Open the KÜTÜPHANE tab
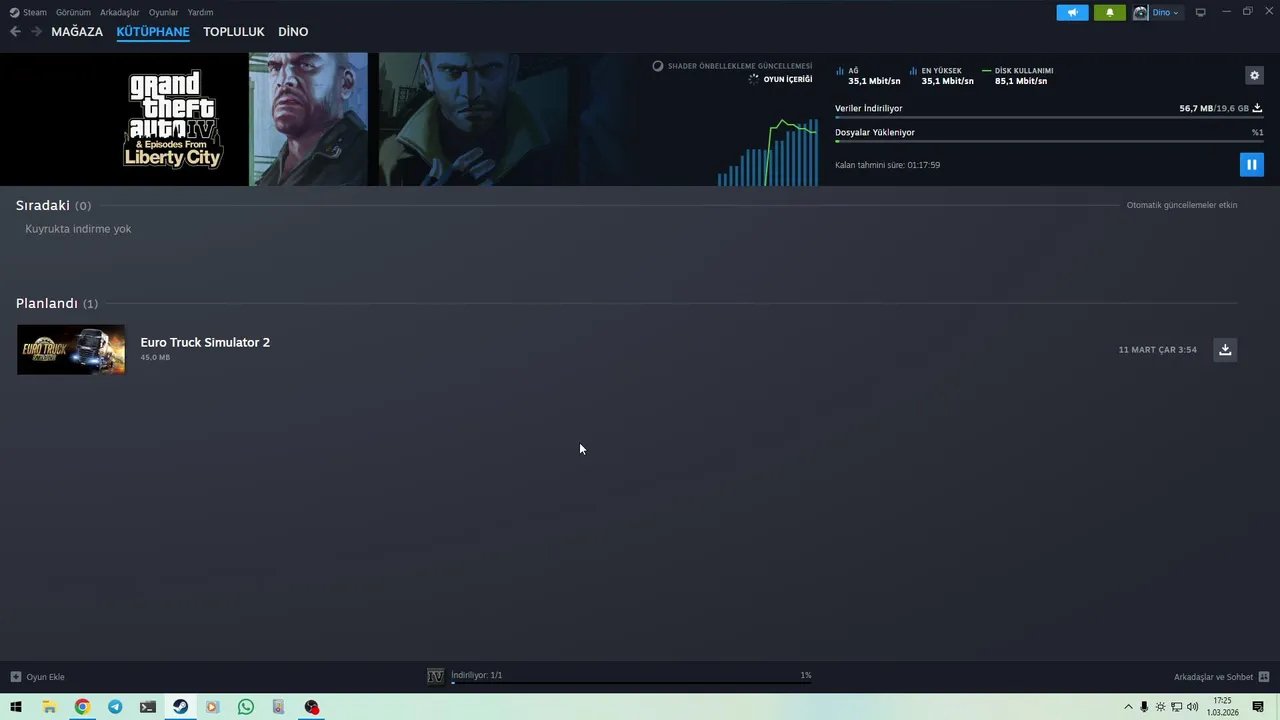This screenshot has height=720, width=1280. coord(153,32)
